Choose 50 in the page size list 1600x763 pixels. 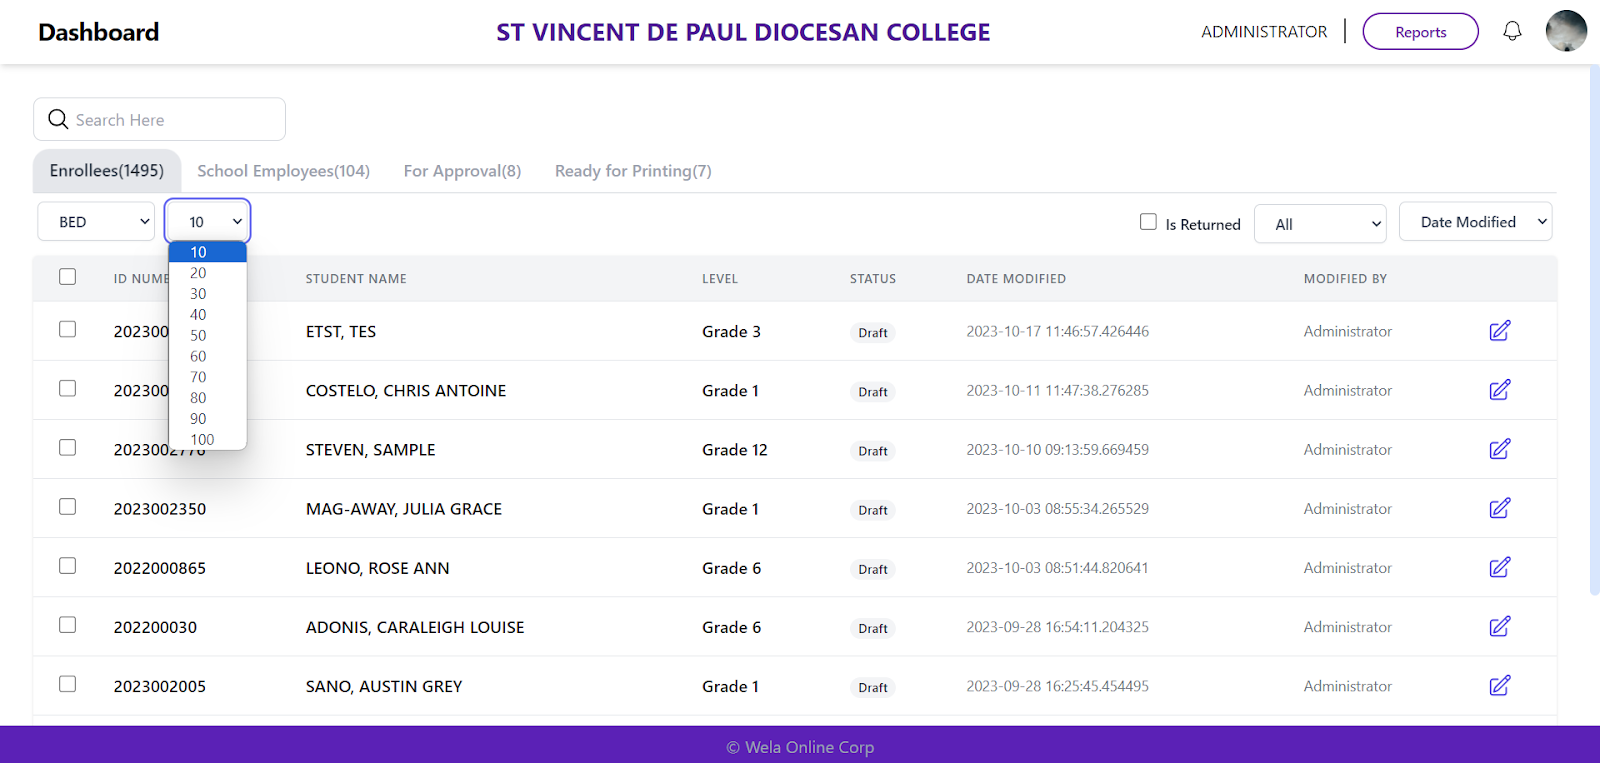pos(198,335)
